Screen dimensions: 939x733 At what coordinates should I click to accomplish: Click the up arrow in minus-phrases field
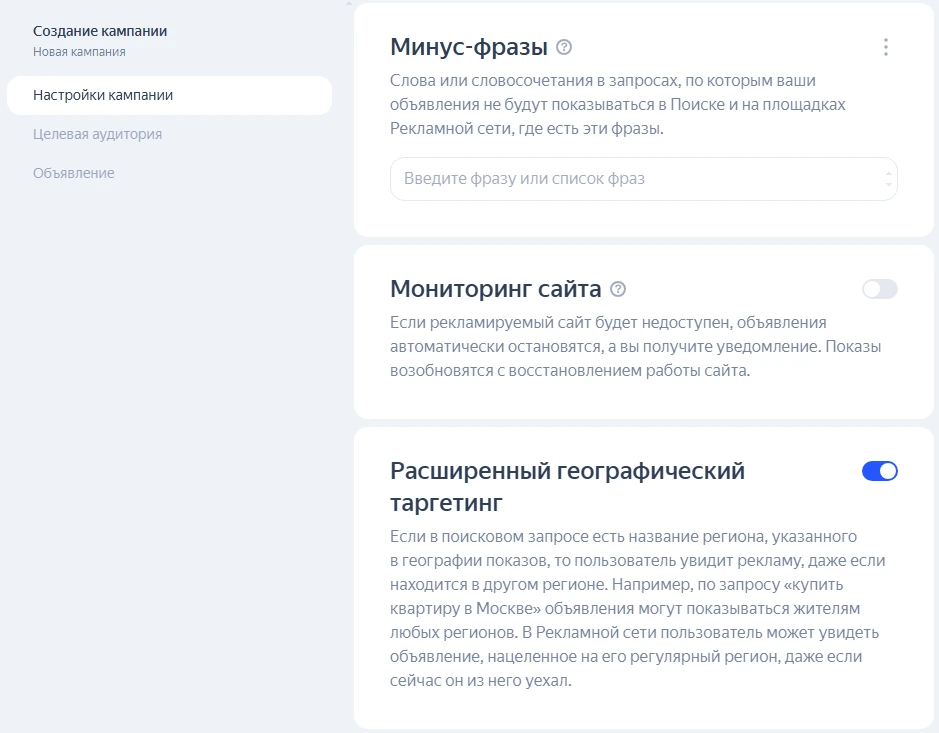[x=888, y=173]
